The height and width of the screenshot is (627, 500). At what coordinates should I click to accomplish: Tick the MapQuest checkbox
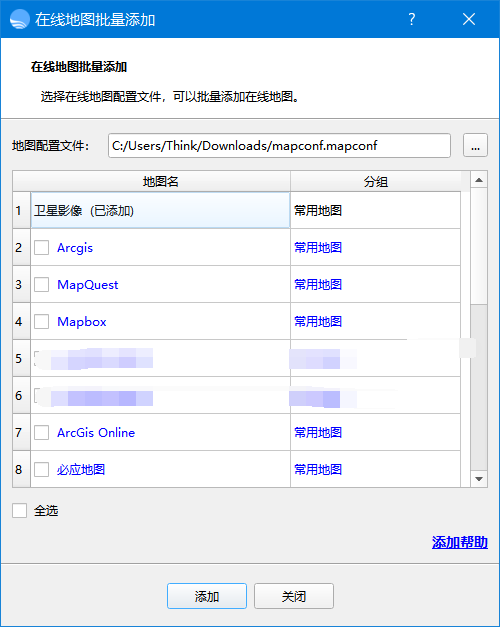pos(42,285)
